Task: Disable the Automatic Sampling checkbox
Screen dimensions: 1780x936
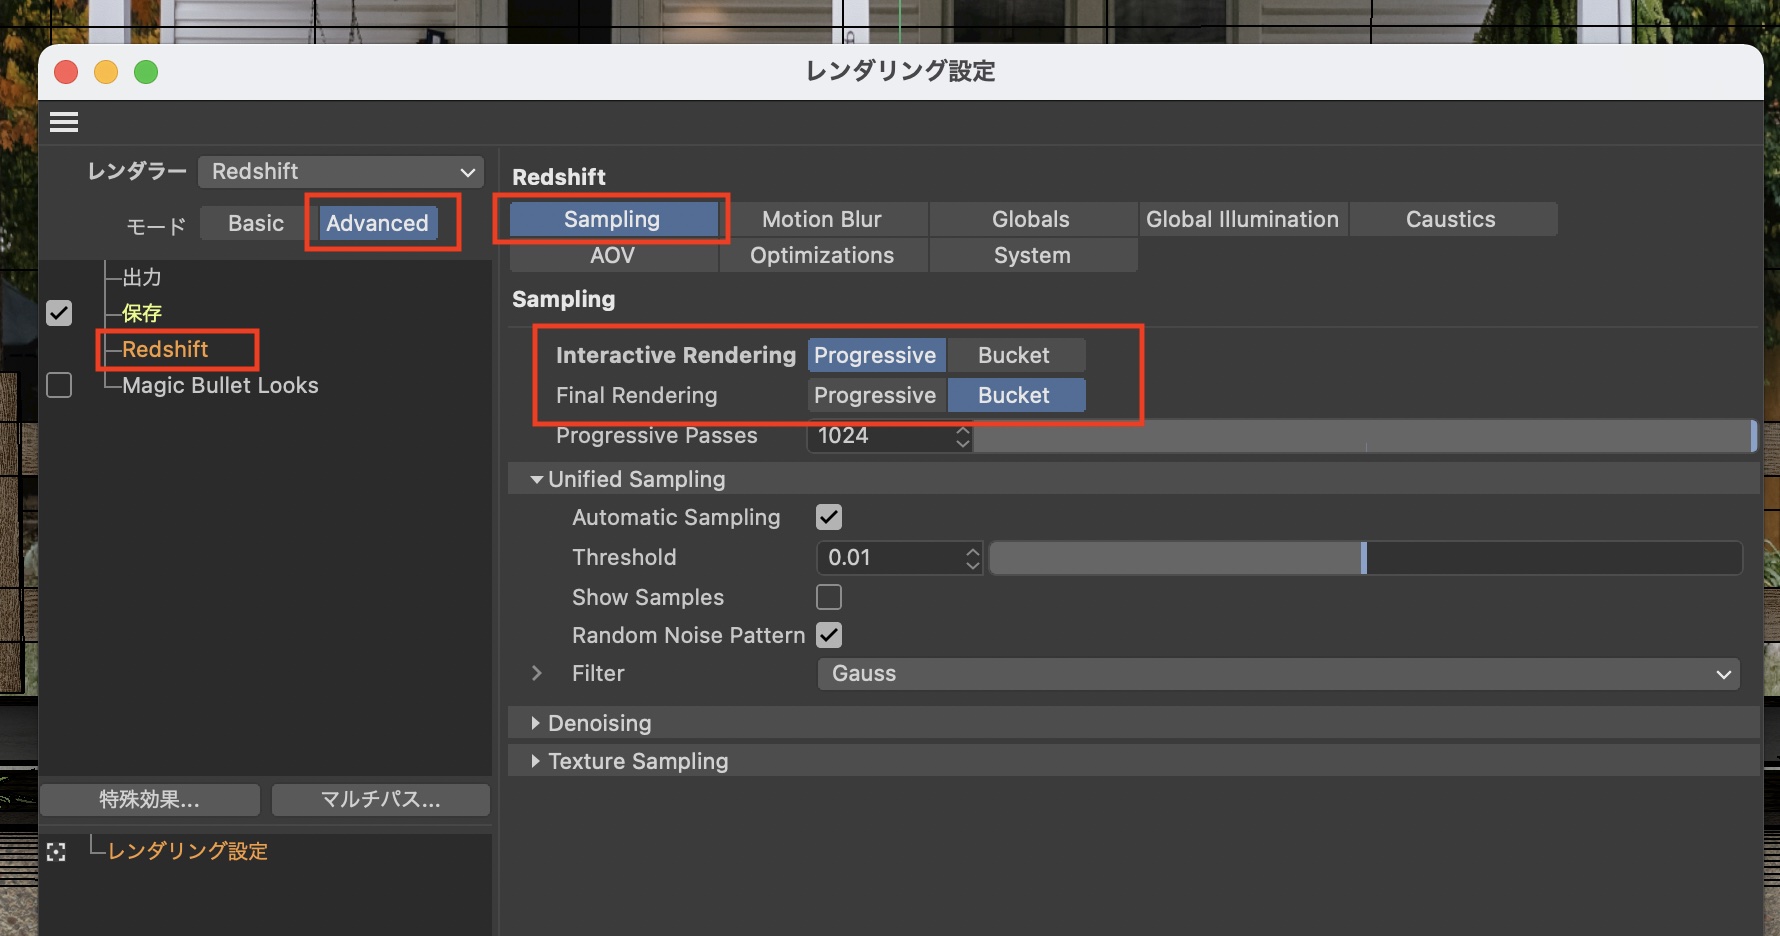Action: click(x=829, y=517)
